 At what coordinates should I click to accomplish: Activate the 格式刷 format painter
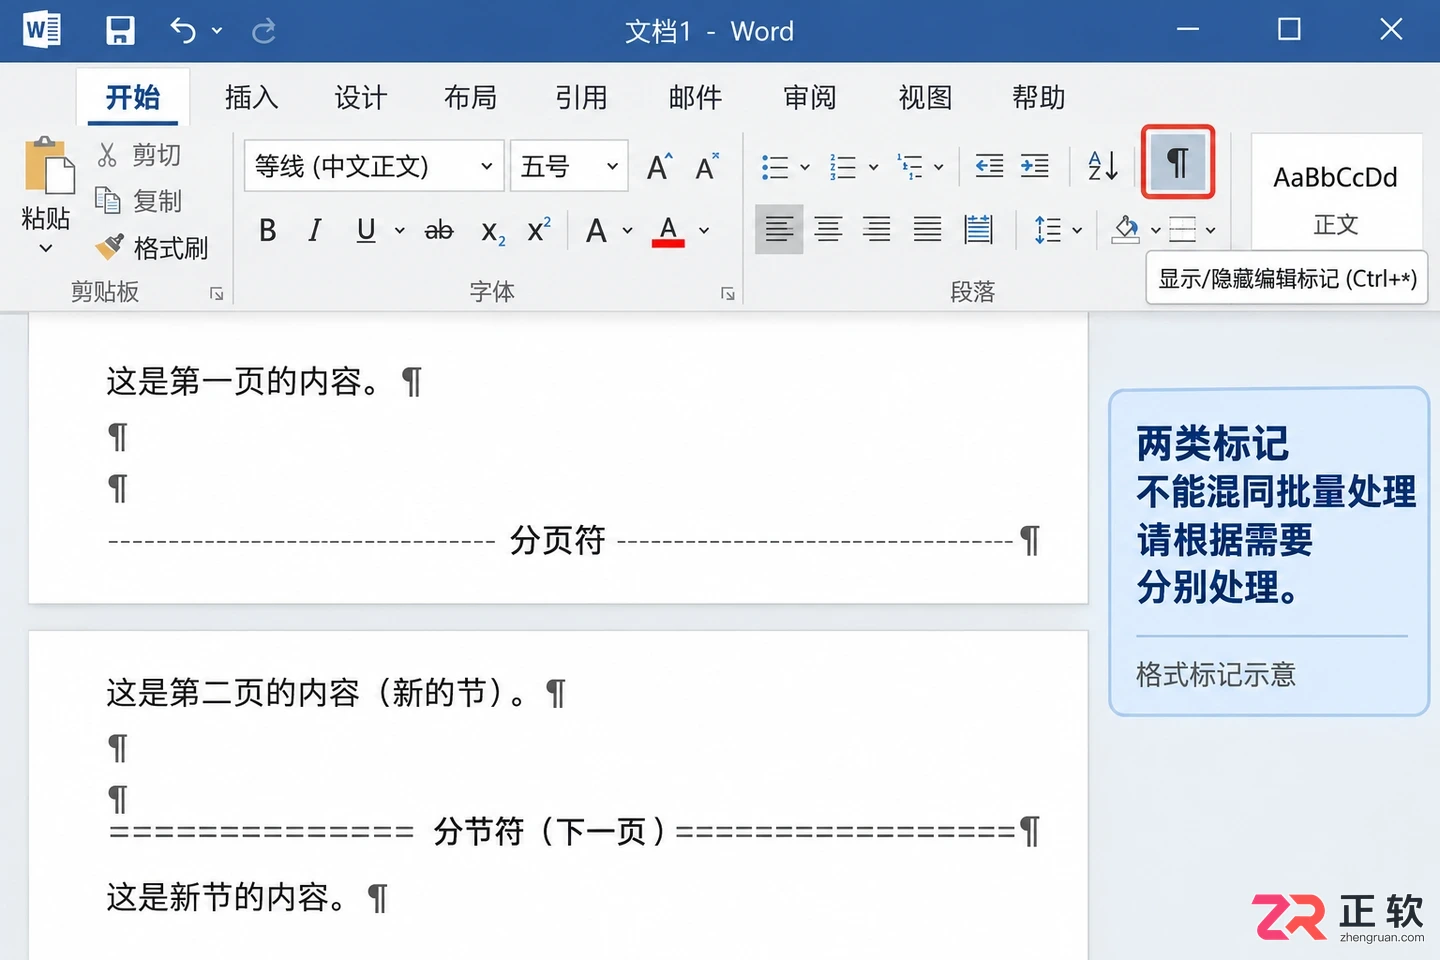(152, 247)
